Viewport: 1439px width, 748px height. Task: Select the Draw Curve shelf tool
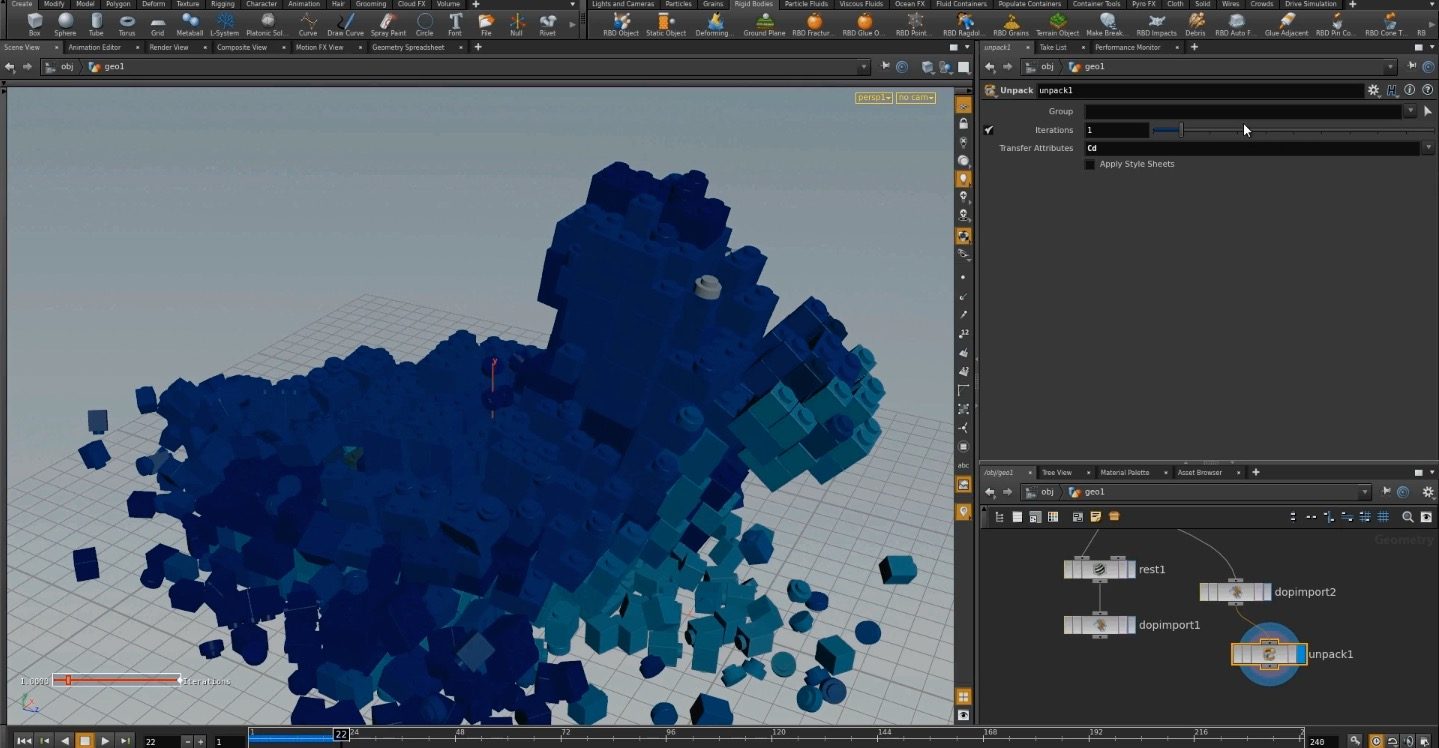[346, 24]
